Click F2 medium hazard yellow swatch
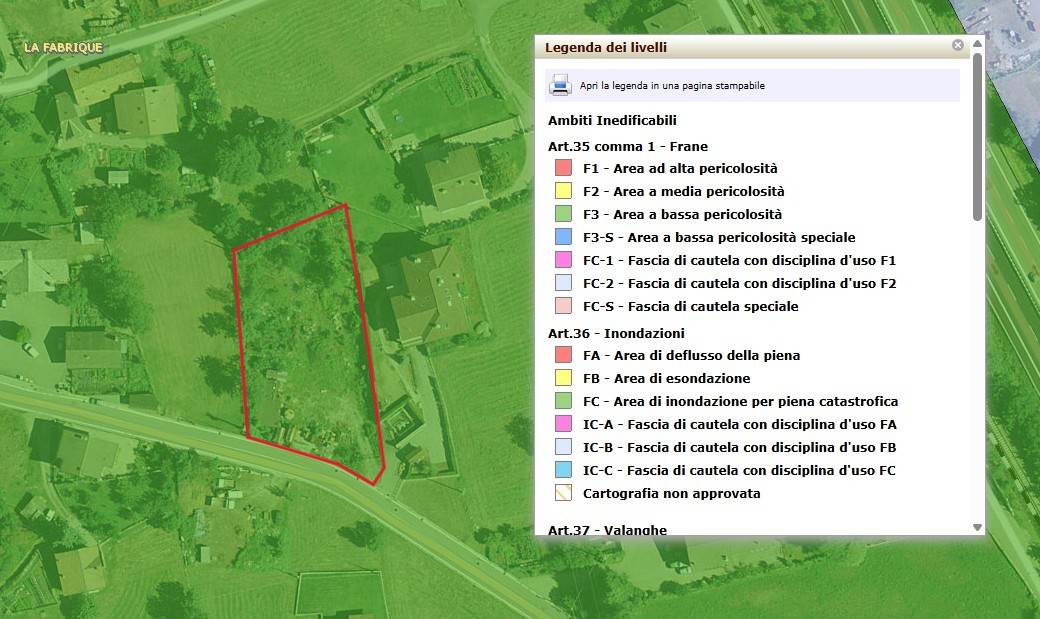1040x619 pixels. pyautogui.click(x=563, y=191)
